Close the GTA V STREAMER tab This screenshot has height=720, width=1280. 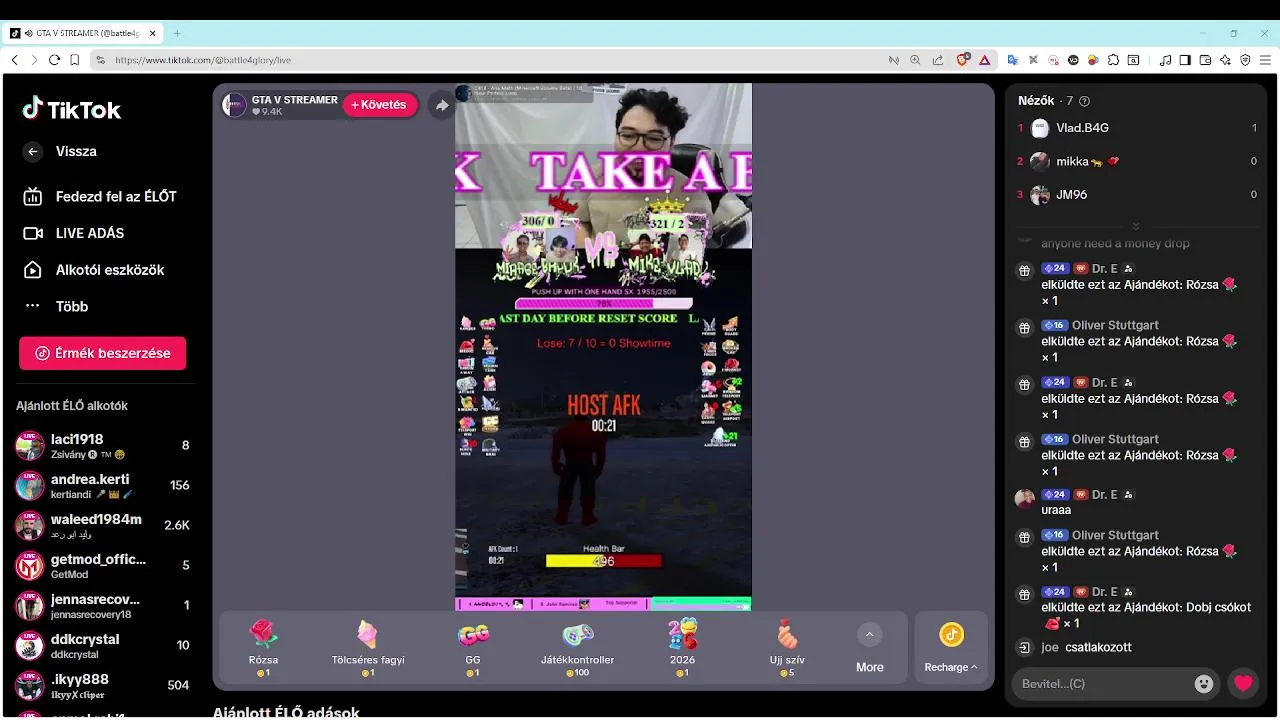pyautogui.click(x=153, y=33)
